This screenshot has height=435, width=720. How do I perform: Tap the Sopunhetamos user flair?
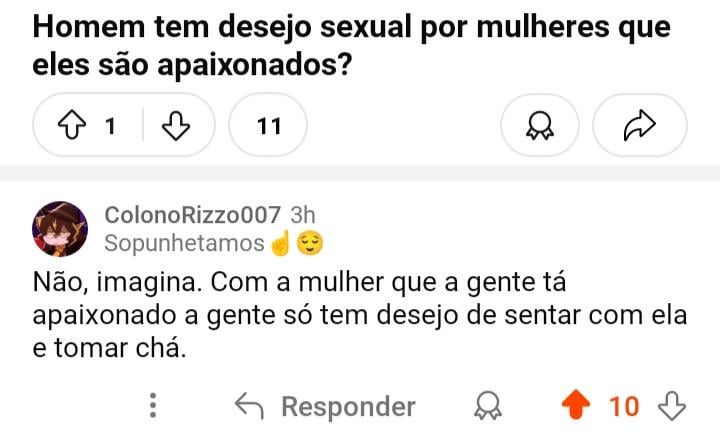tap(184, 243)
